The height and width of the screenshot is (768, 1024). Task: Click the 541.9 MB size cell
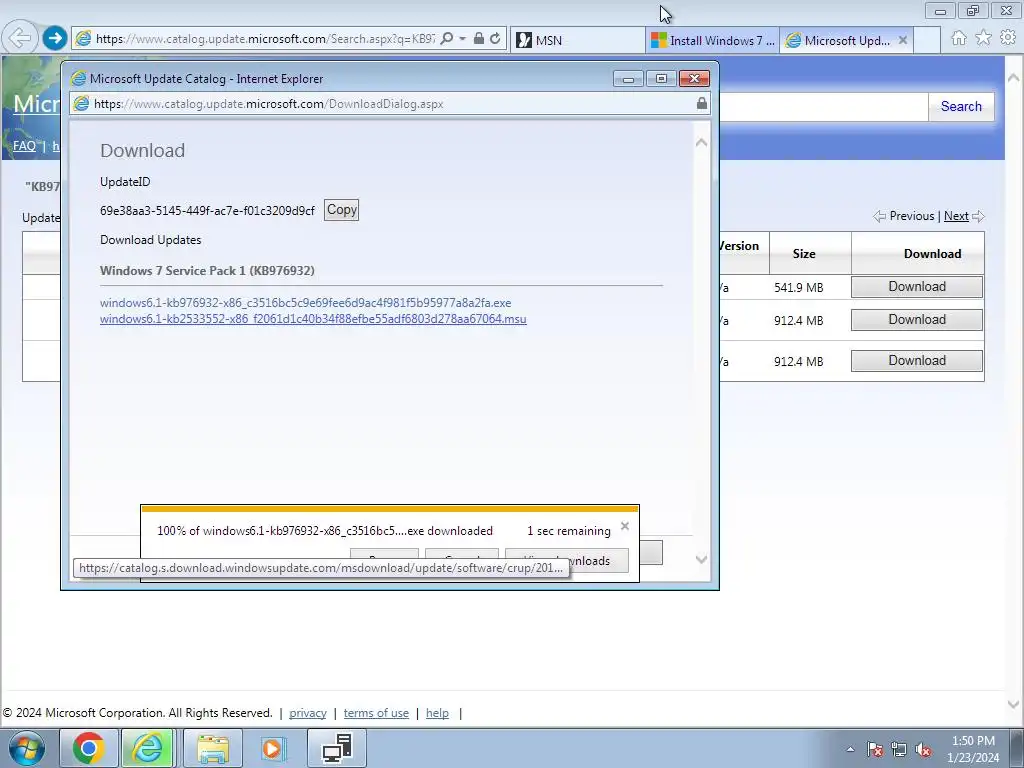pos(798,287)
